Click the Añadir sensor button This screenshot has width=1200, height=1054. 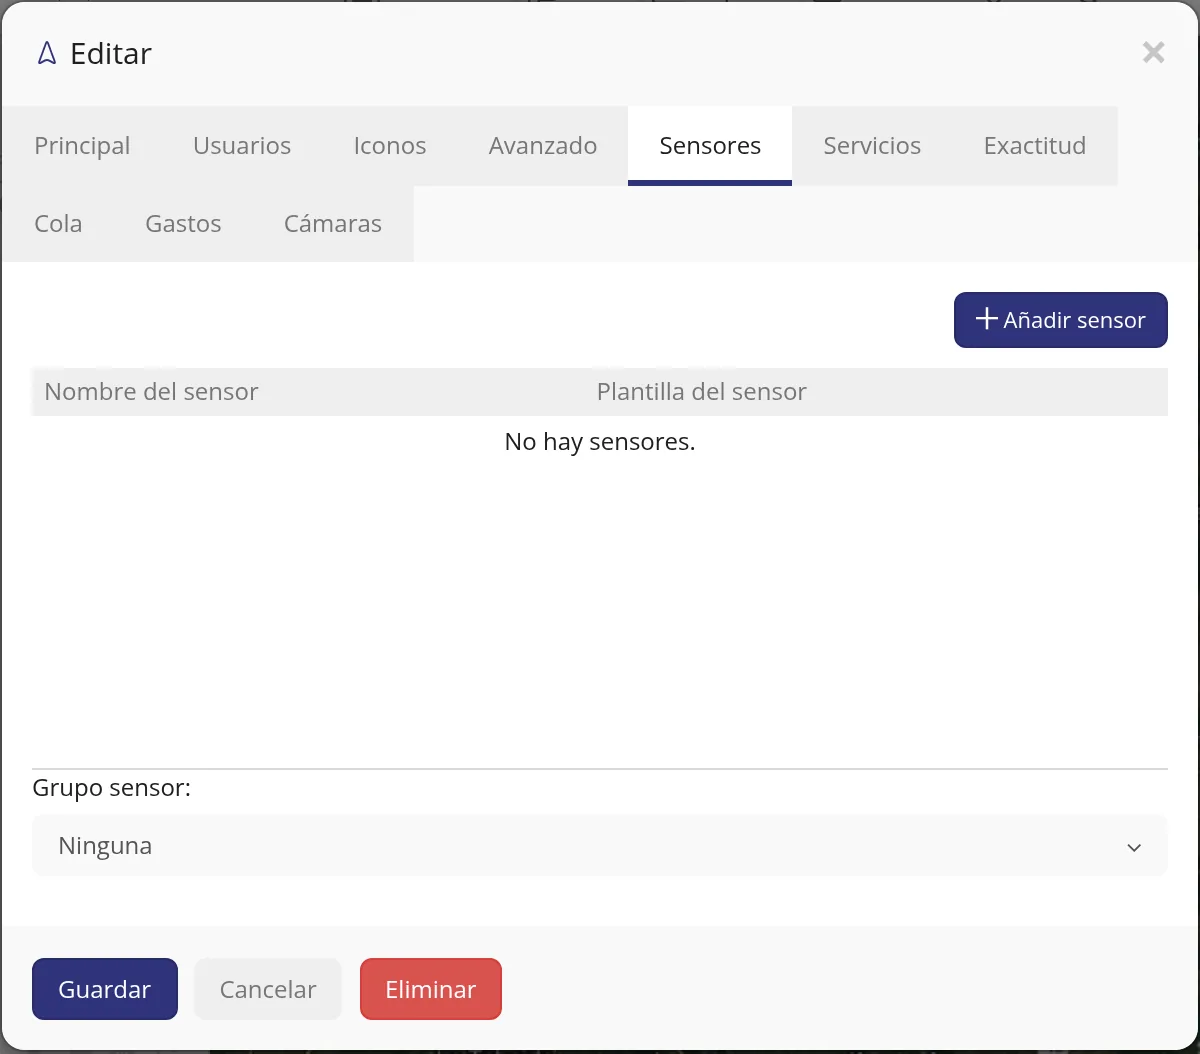(1061, 320)
